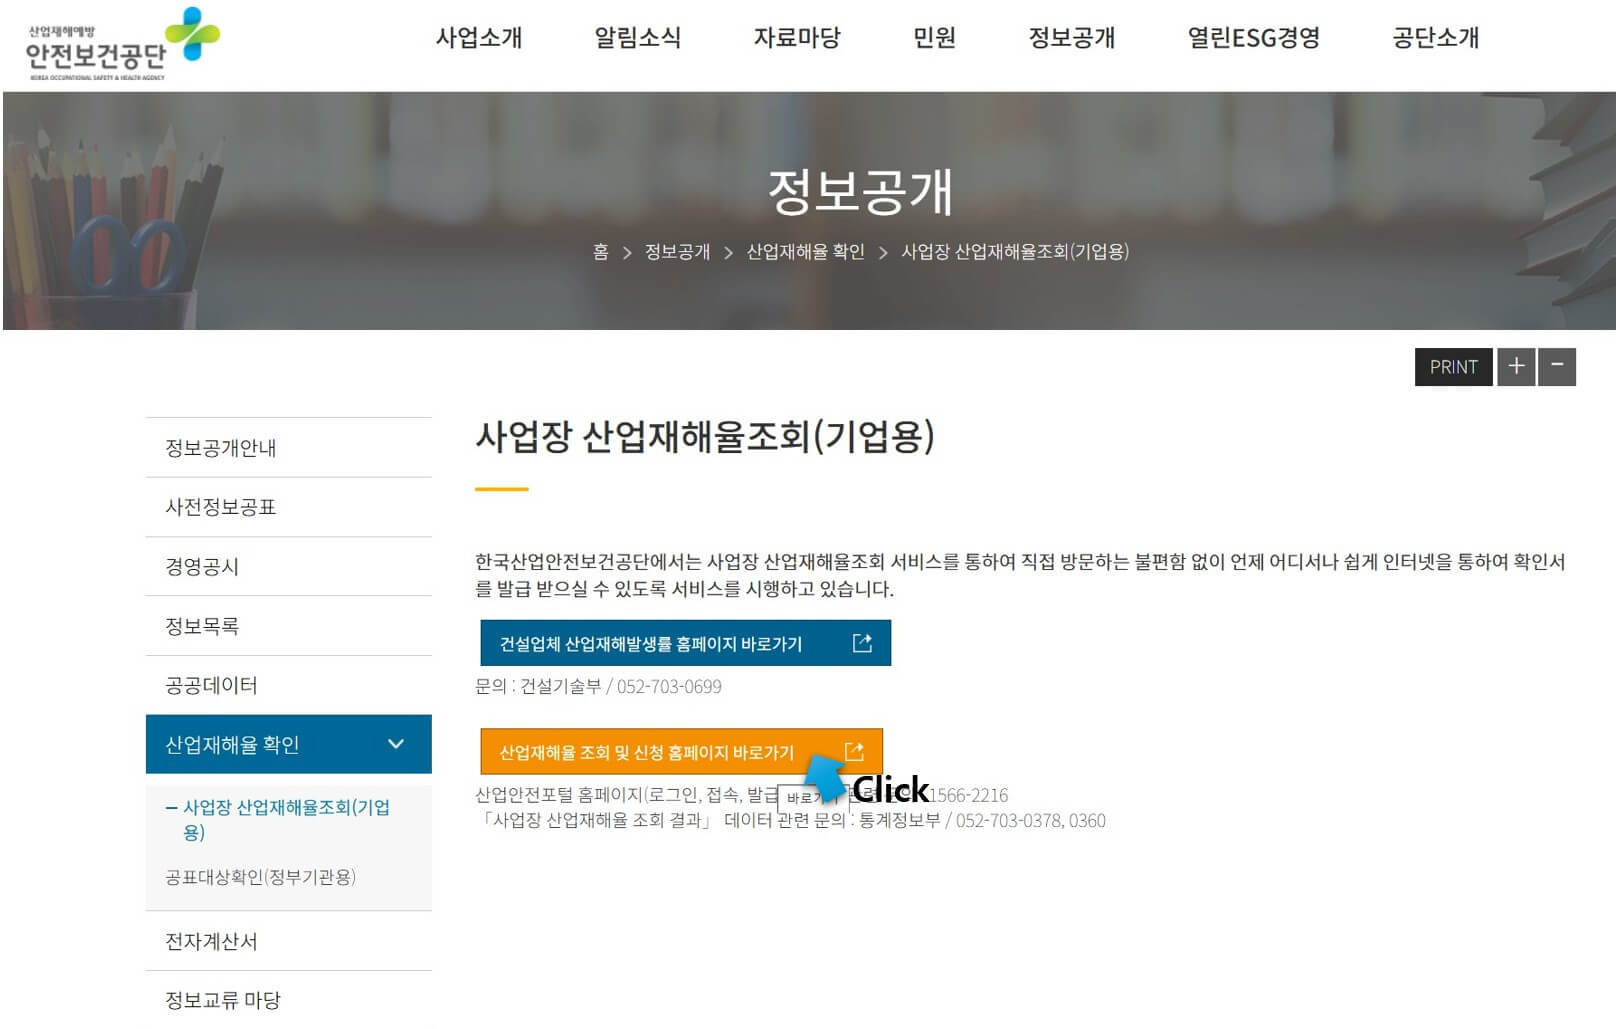1624x1029 pixels.
Task: Open the 민원 menu
Action: tap(934, 38)
